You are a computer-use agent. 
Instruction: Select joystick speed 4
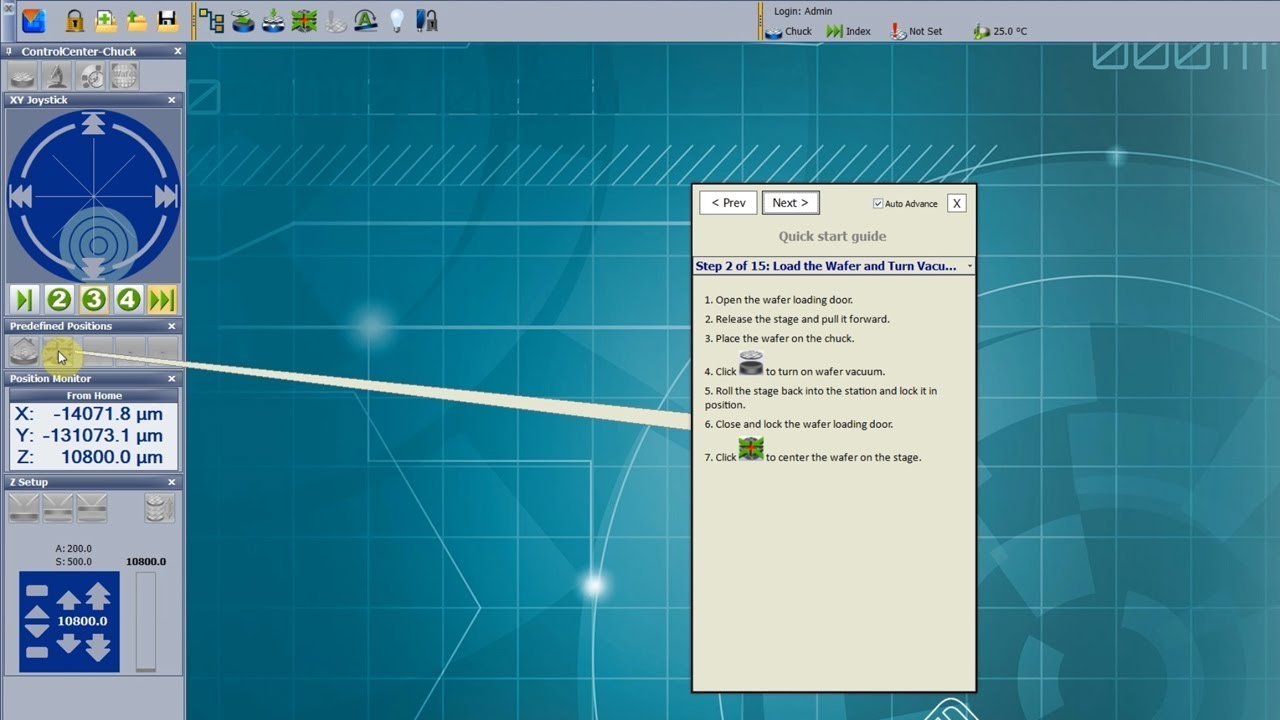click(x=128, y=299)
